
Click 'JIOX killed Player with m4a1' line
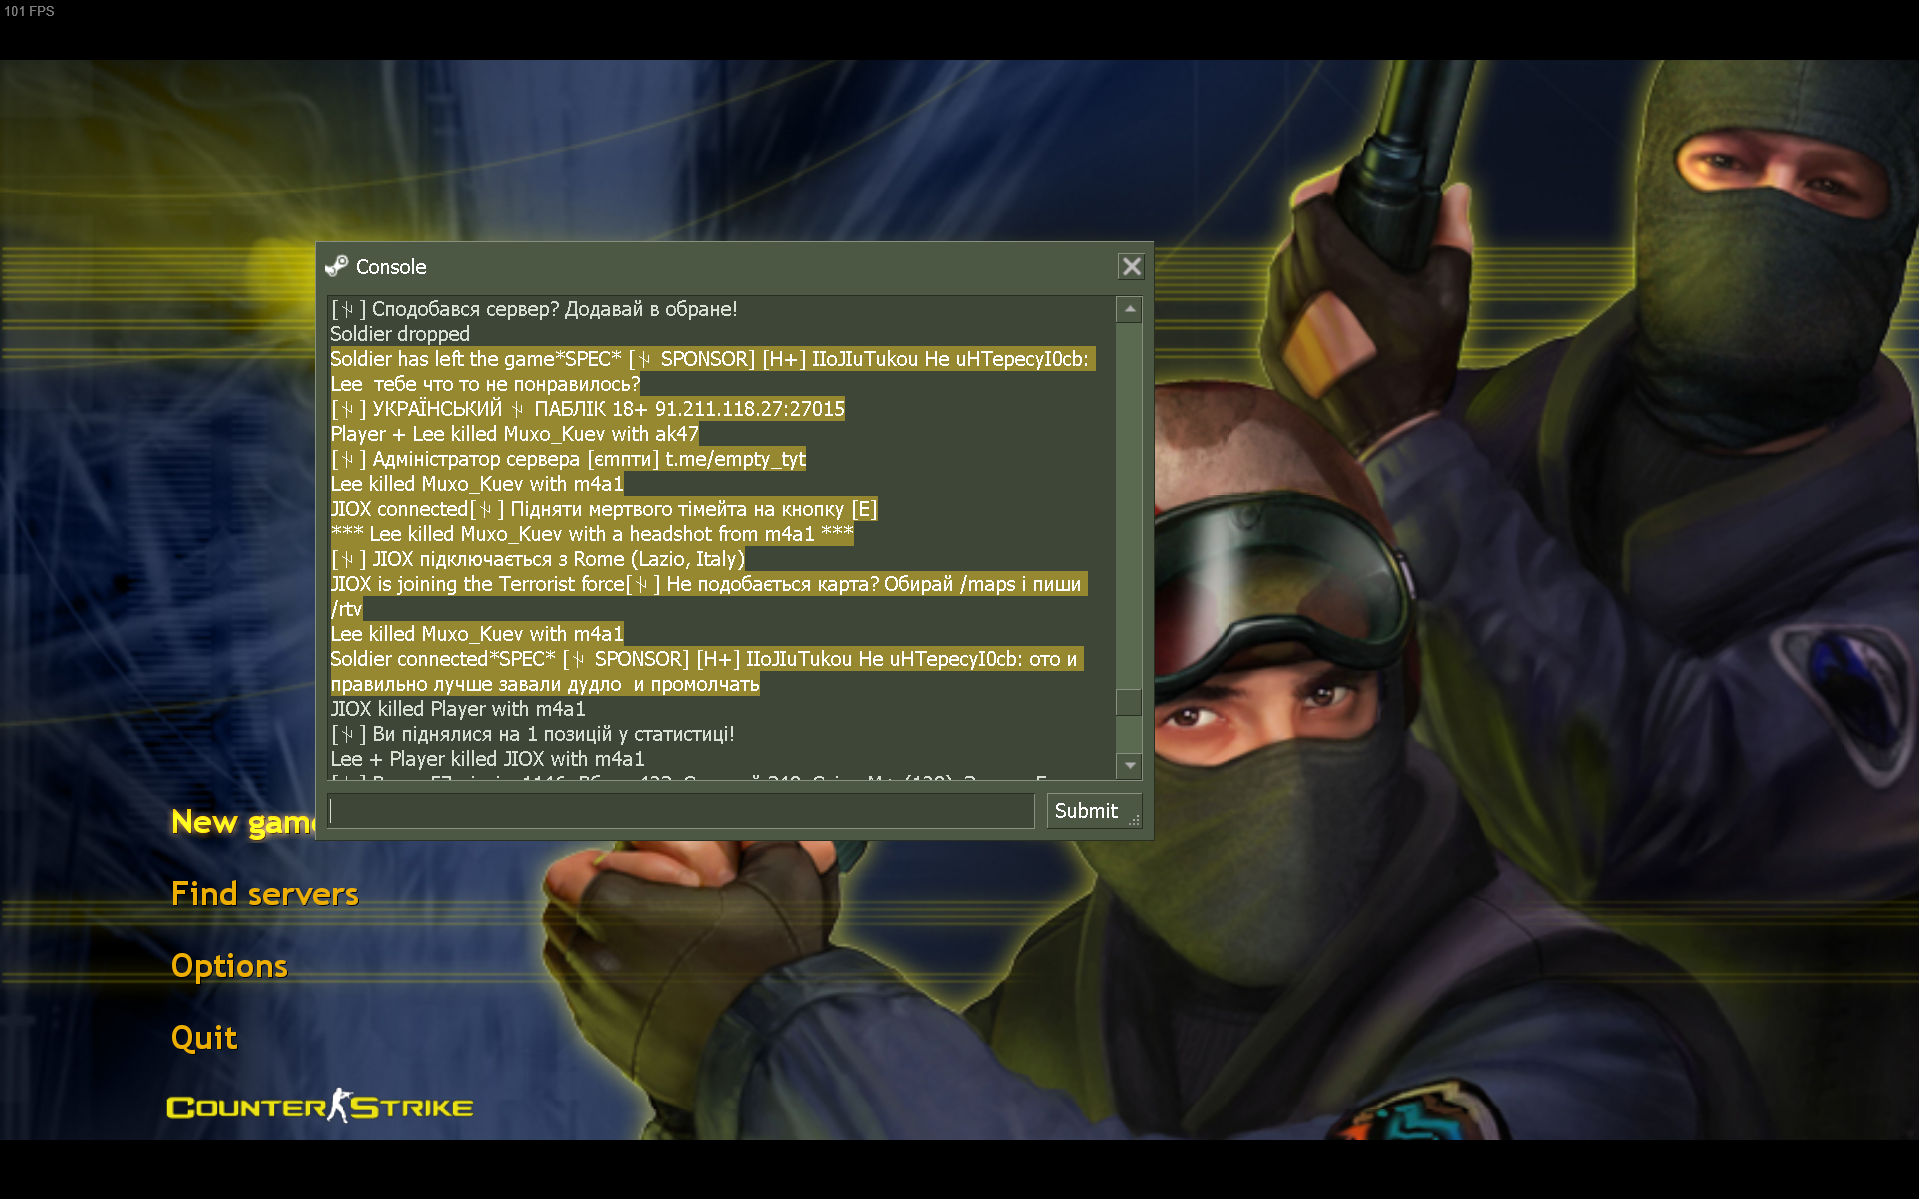458,709
